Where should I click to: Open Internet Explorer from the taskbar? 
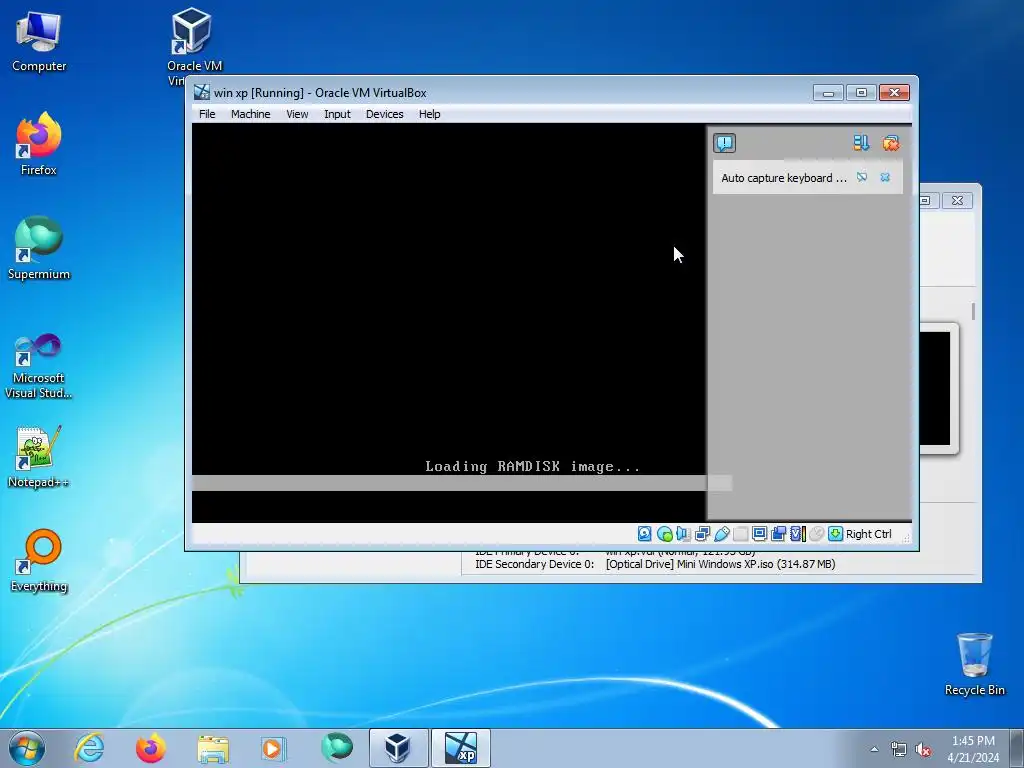(x=89, y=748)
